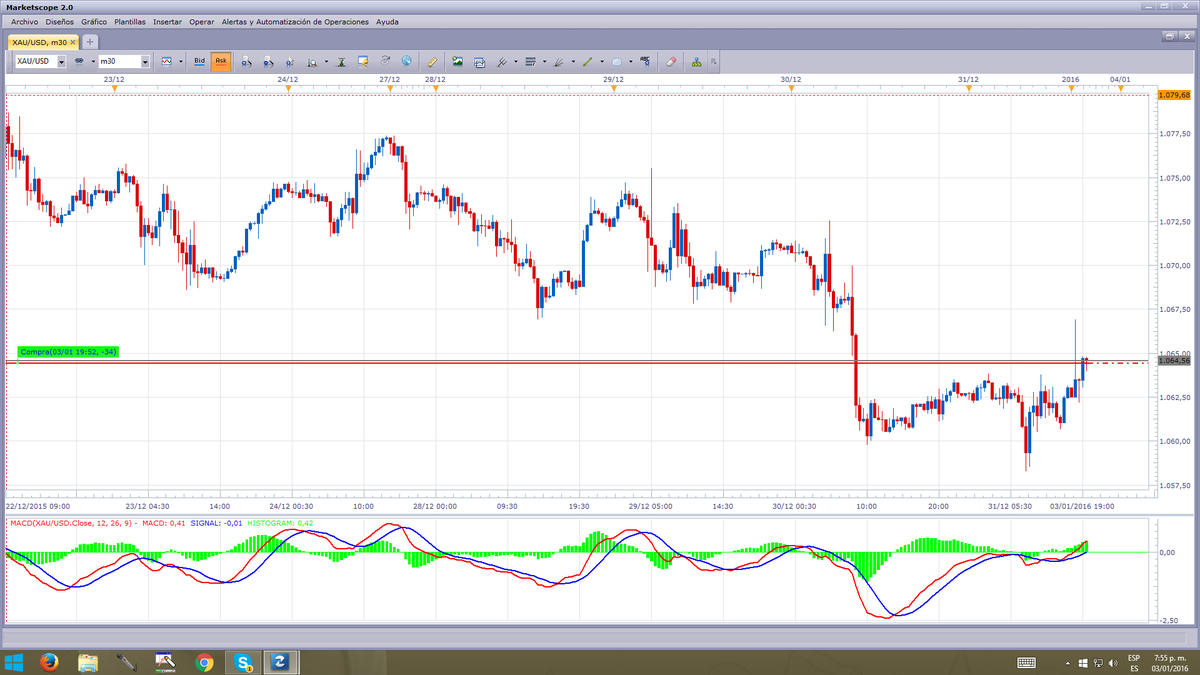Image resolution: width=1200 pixels, height=675 pixels.
Task: Open the XAU/USD symbol dropdown
Action: tap(61, 62)
